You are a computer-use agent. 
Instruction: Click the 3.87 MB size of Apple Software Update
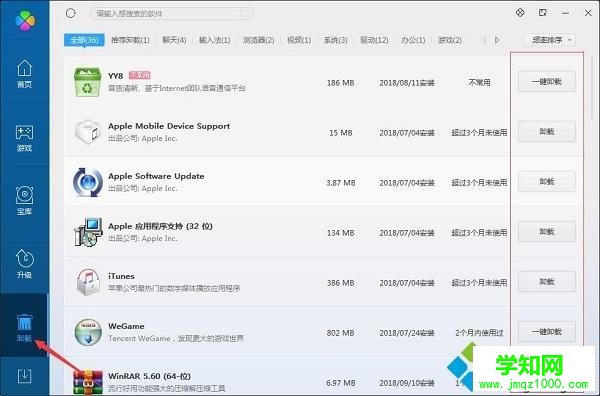click(x=341, y=183)
